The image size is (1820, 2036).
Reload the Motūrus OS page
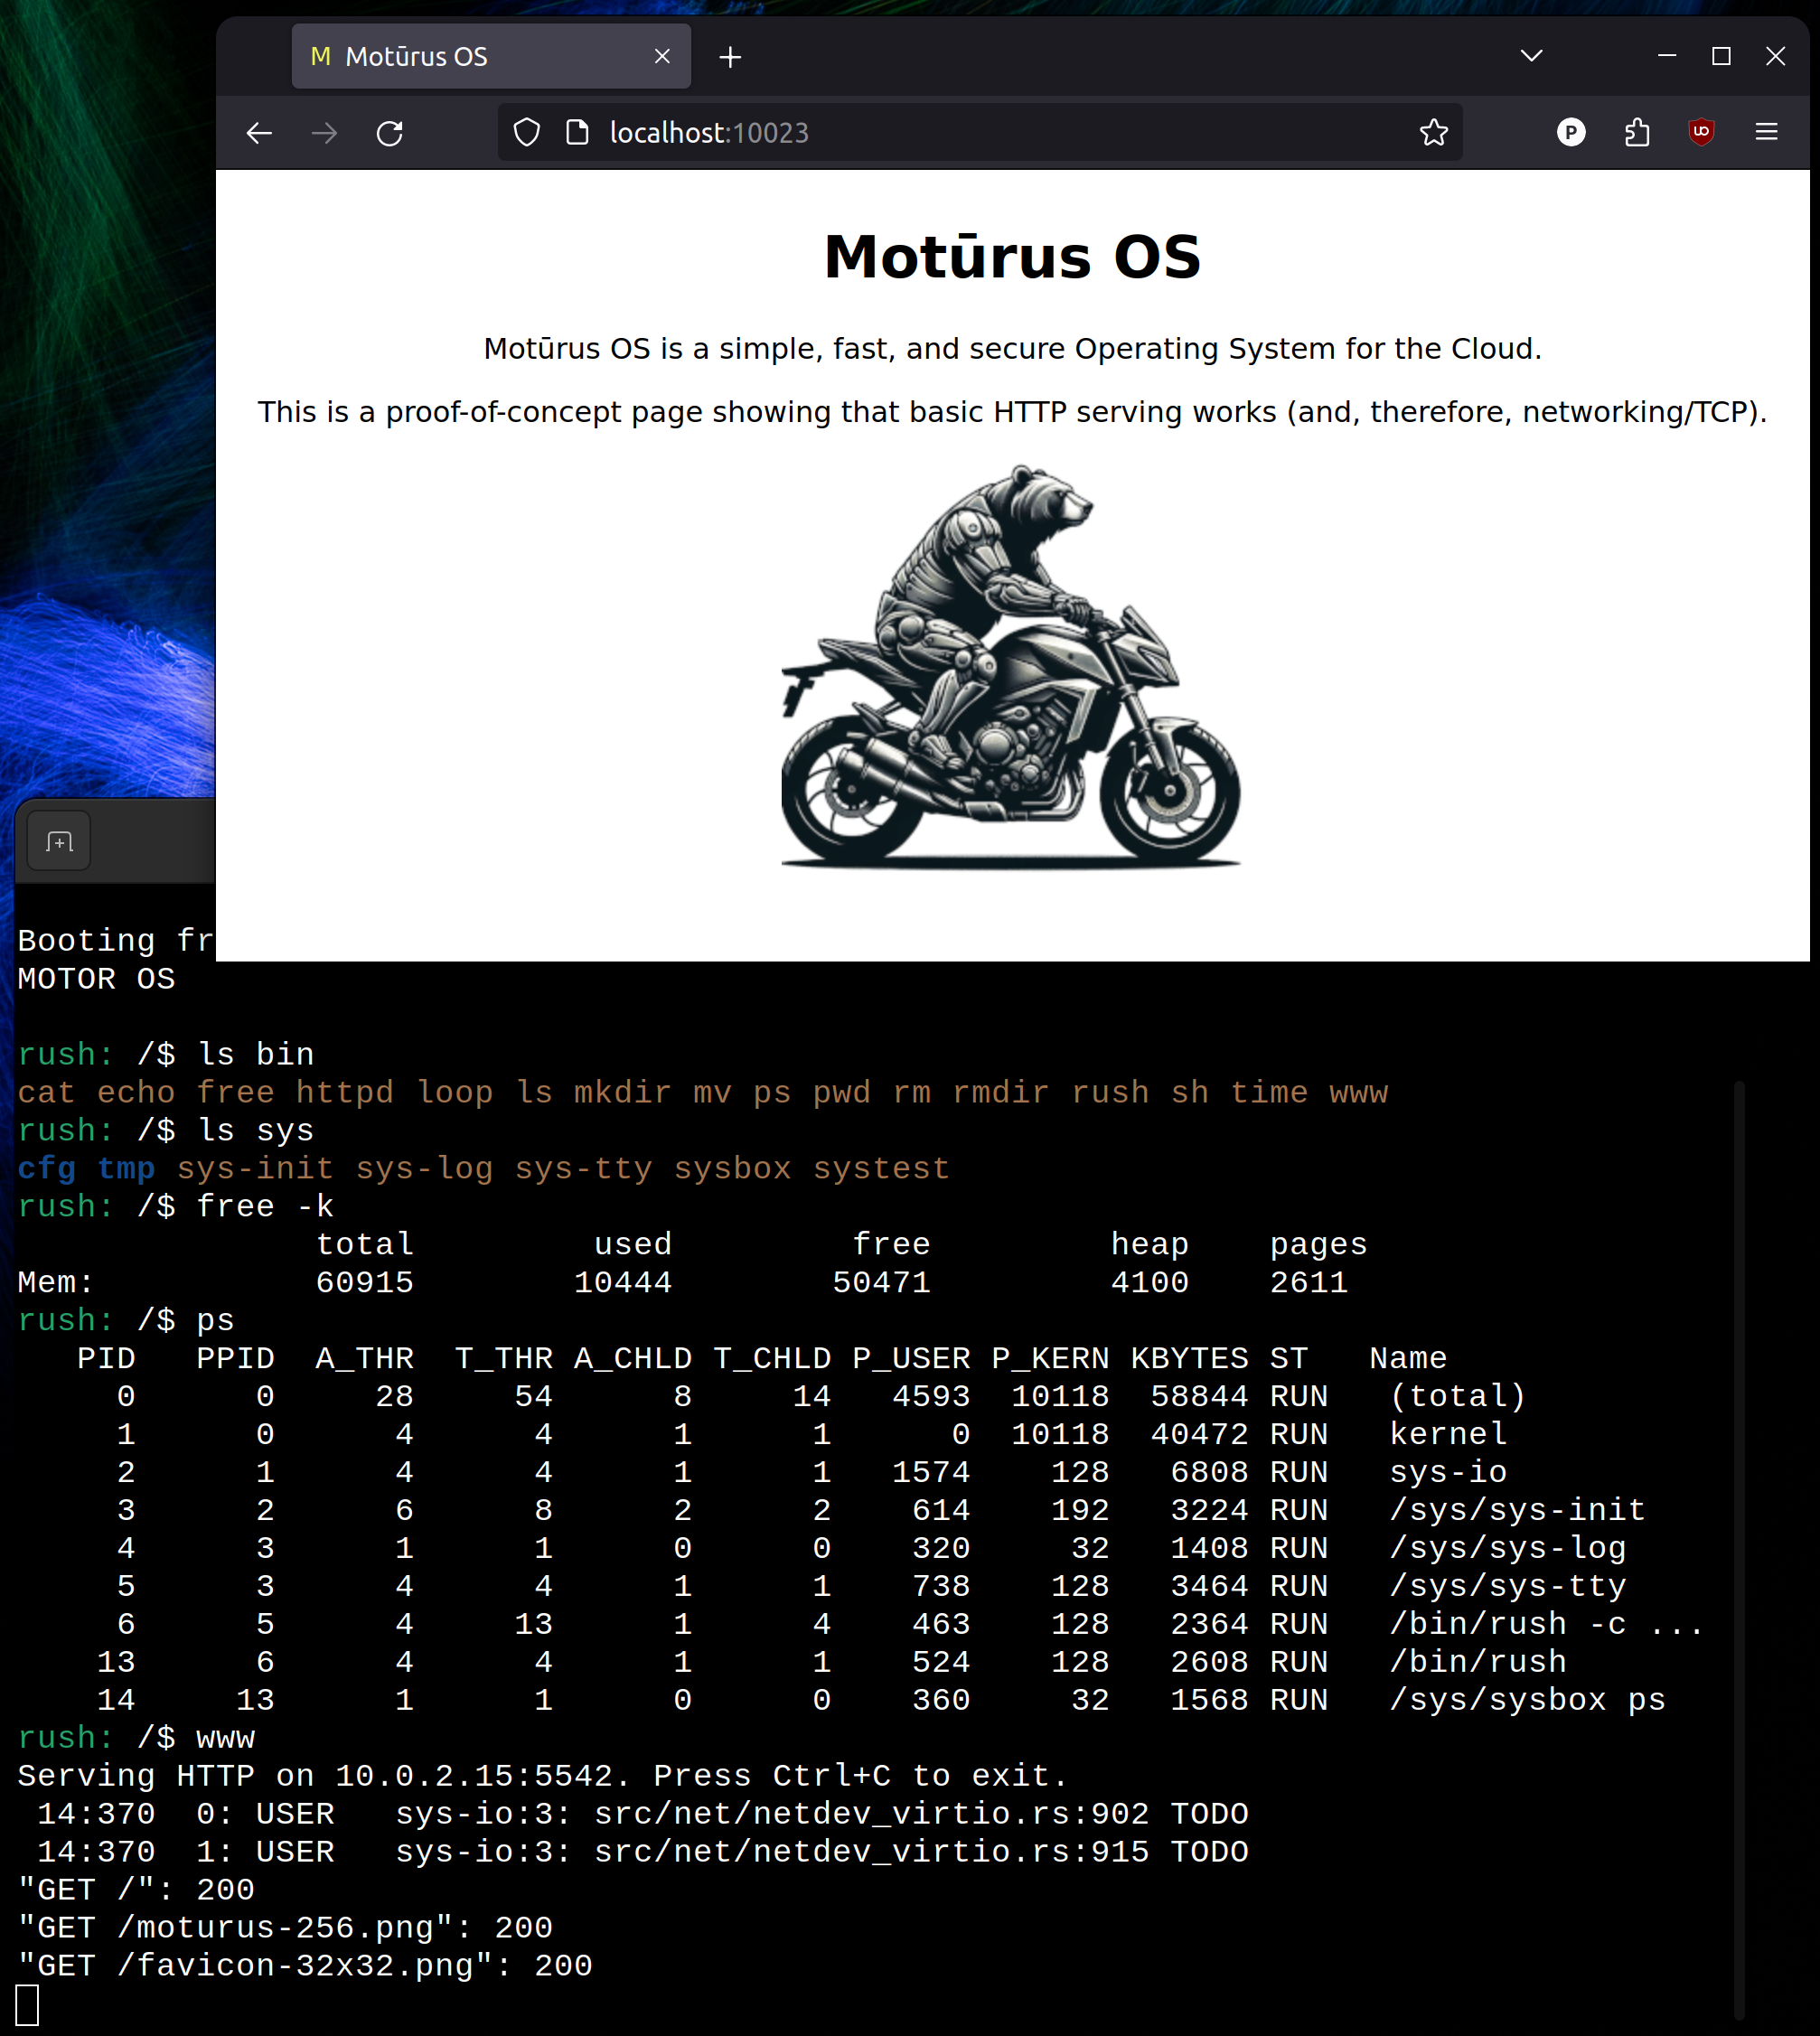(390, 131)
